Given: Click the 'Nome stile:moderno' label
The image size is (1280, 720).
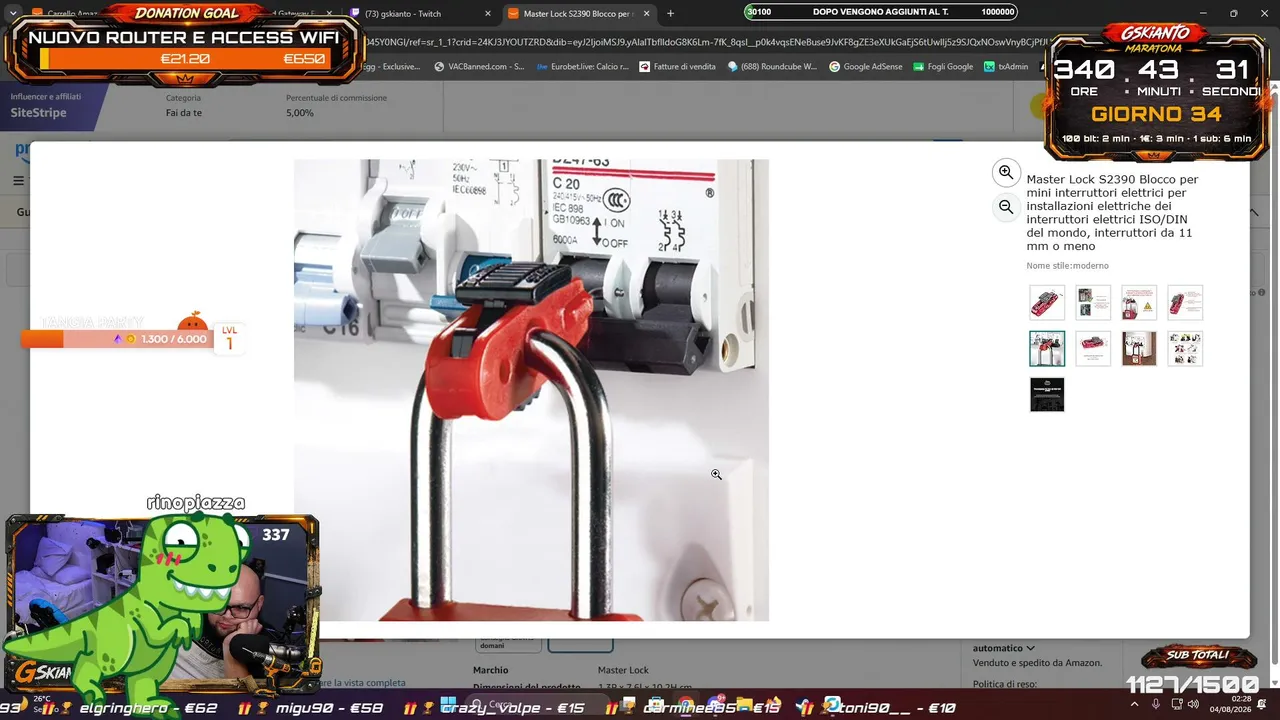Looking at the screenshot, I should coord(1067,266).
